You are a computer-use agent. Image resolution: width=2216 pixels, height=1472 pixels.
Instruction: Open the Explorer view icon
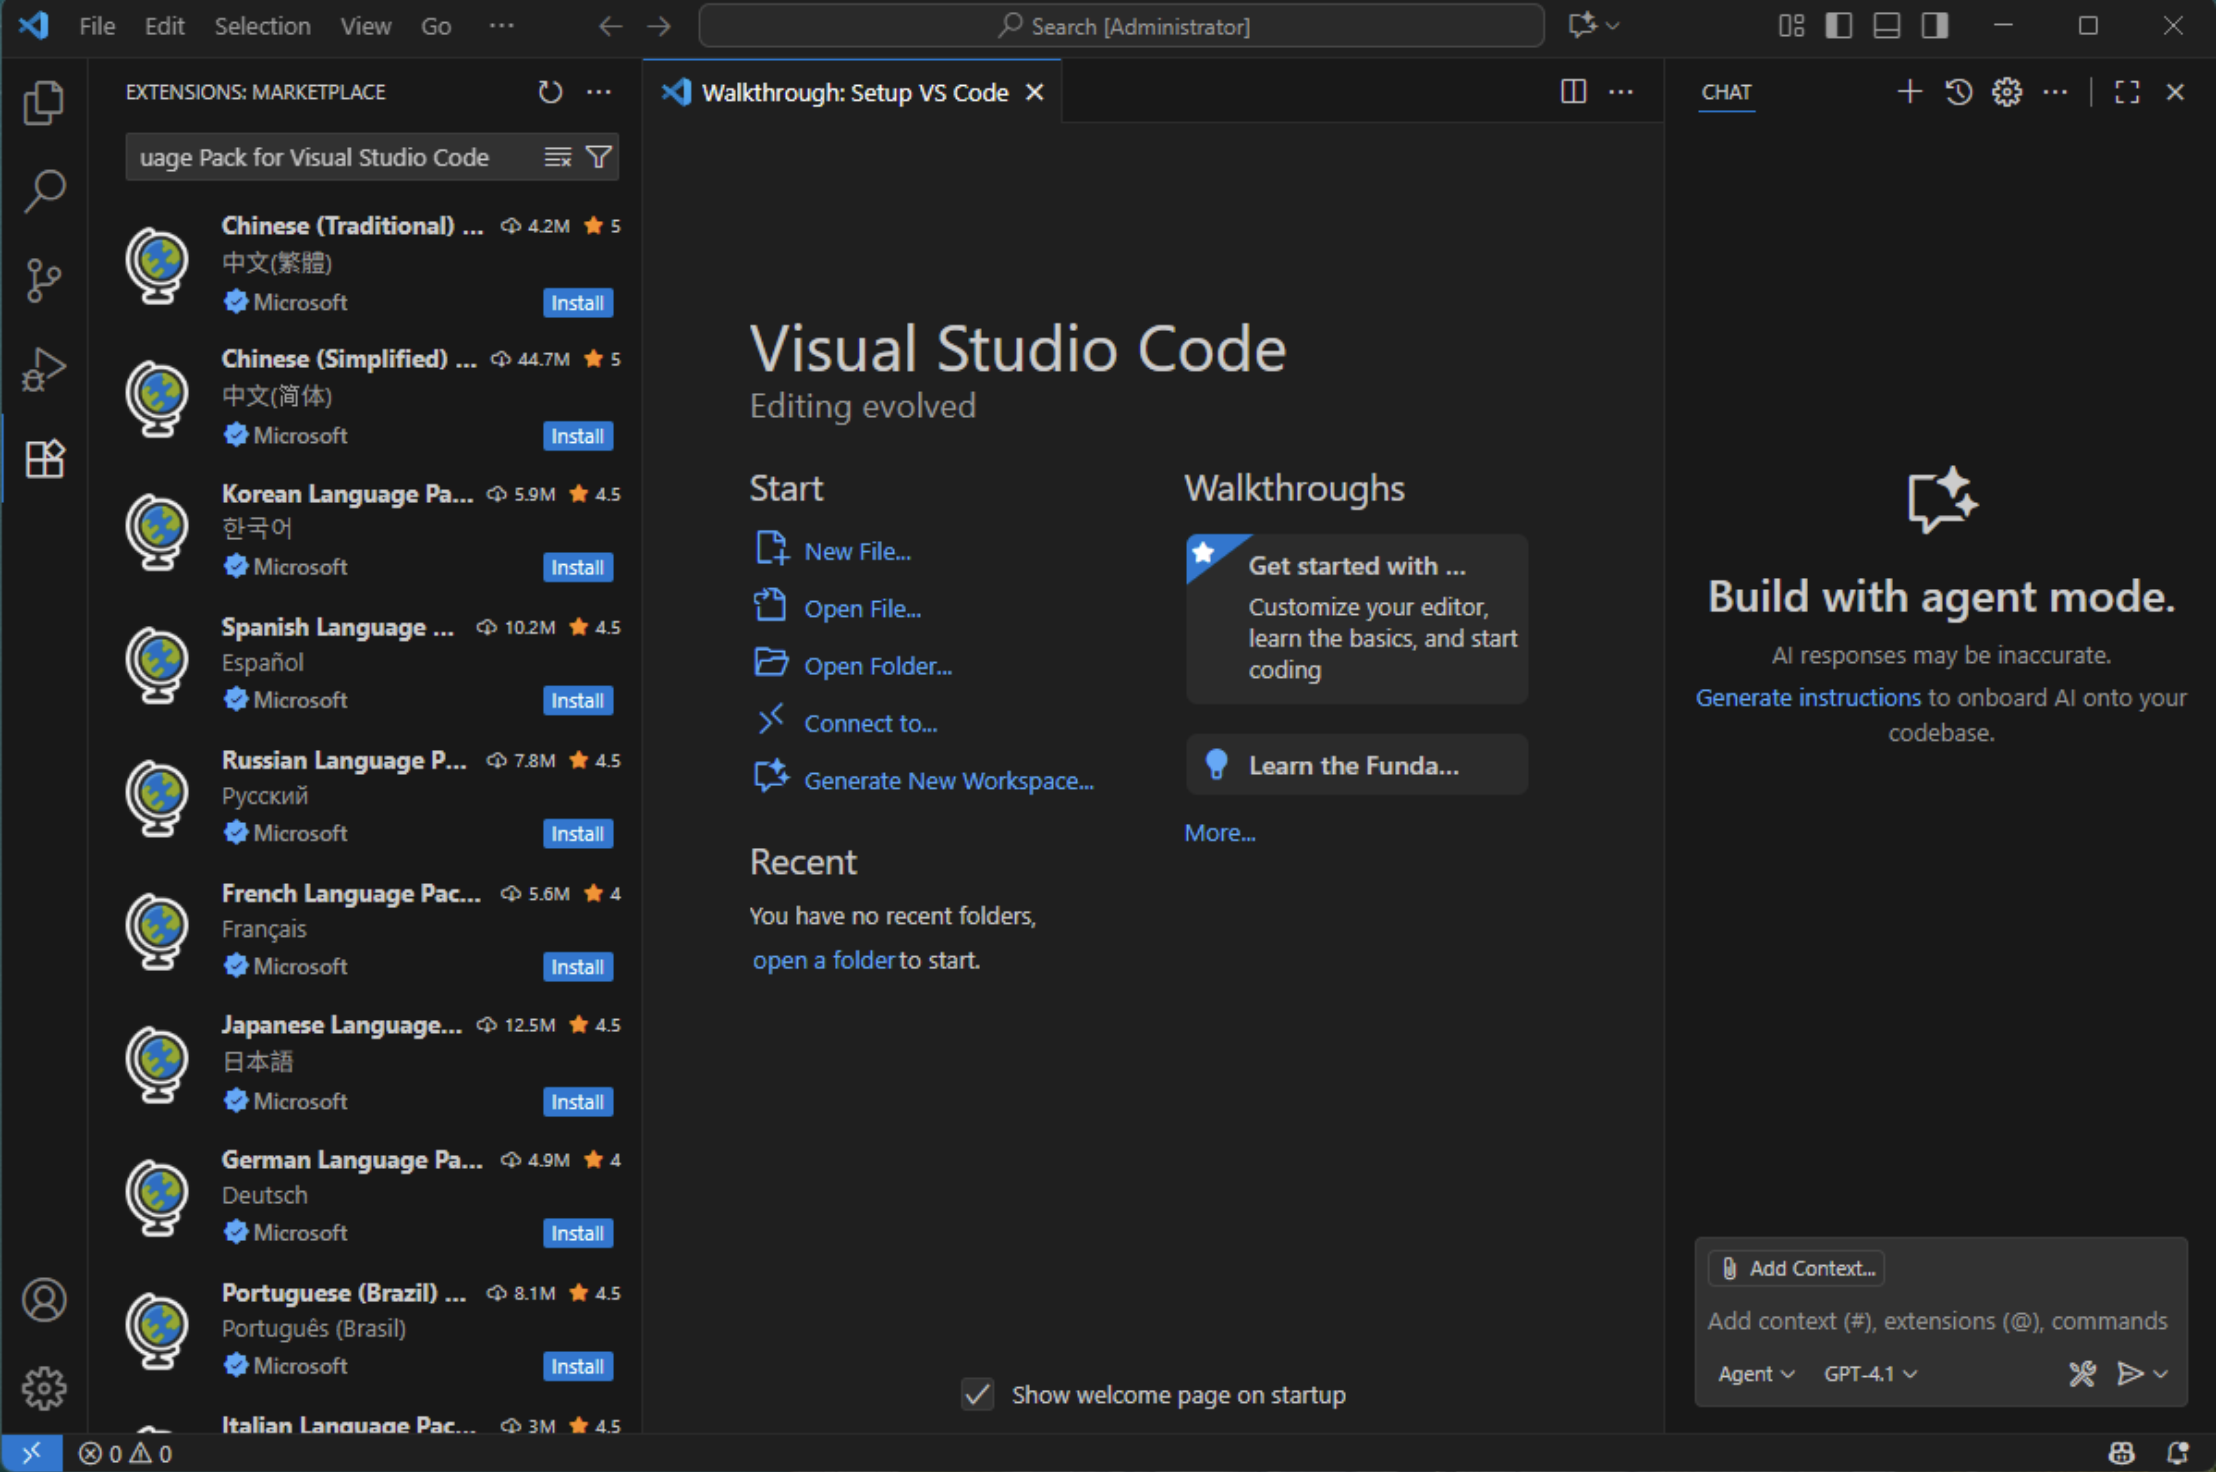[43, 102]
